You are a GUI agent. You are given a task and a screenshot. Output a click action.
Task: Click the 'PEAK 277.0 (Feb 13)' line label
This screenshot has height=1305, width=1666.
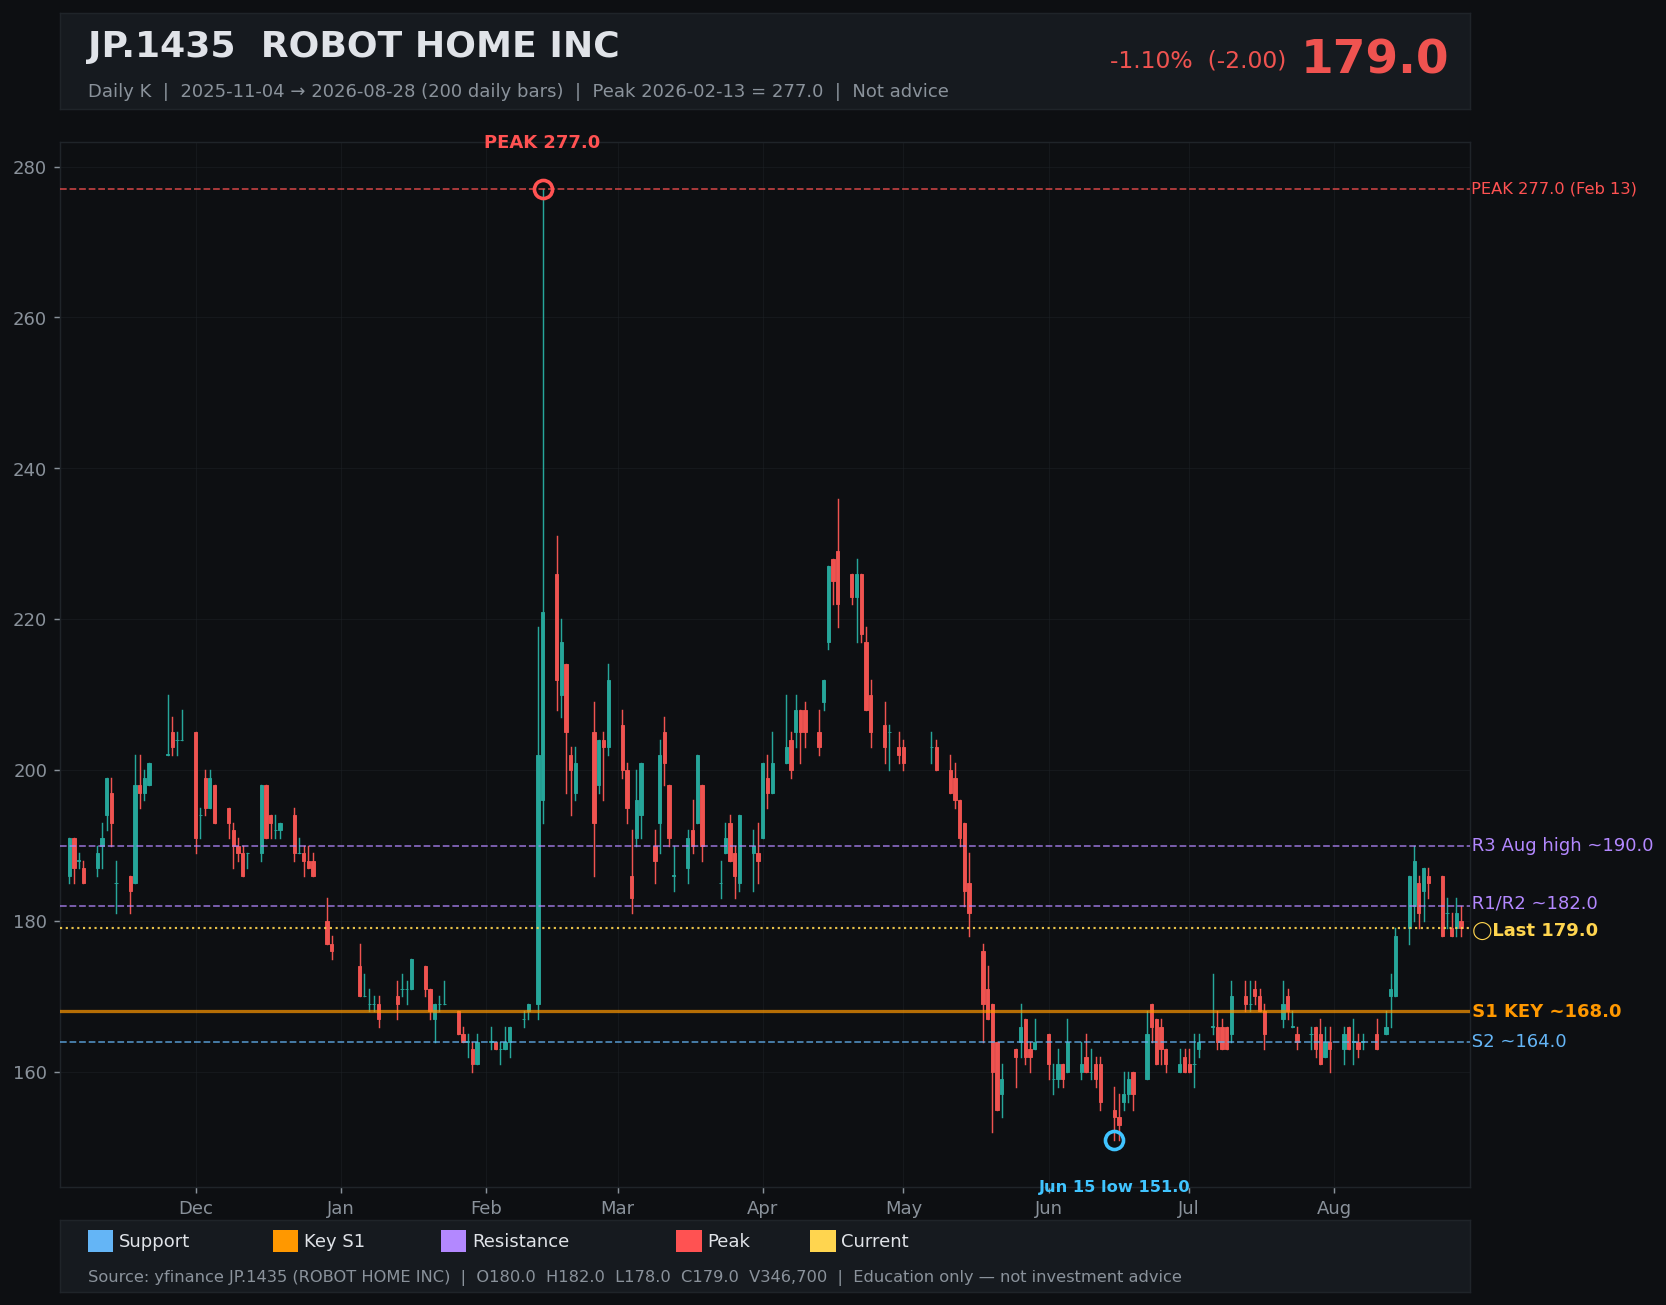[x=1554, y=188]
